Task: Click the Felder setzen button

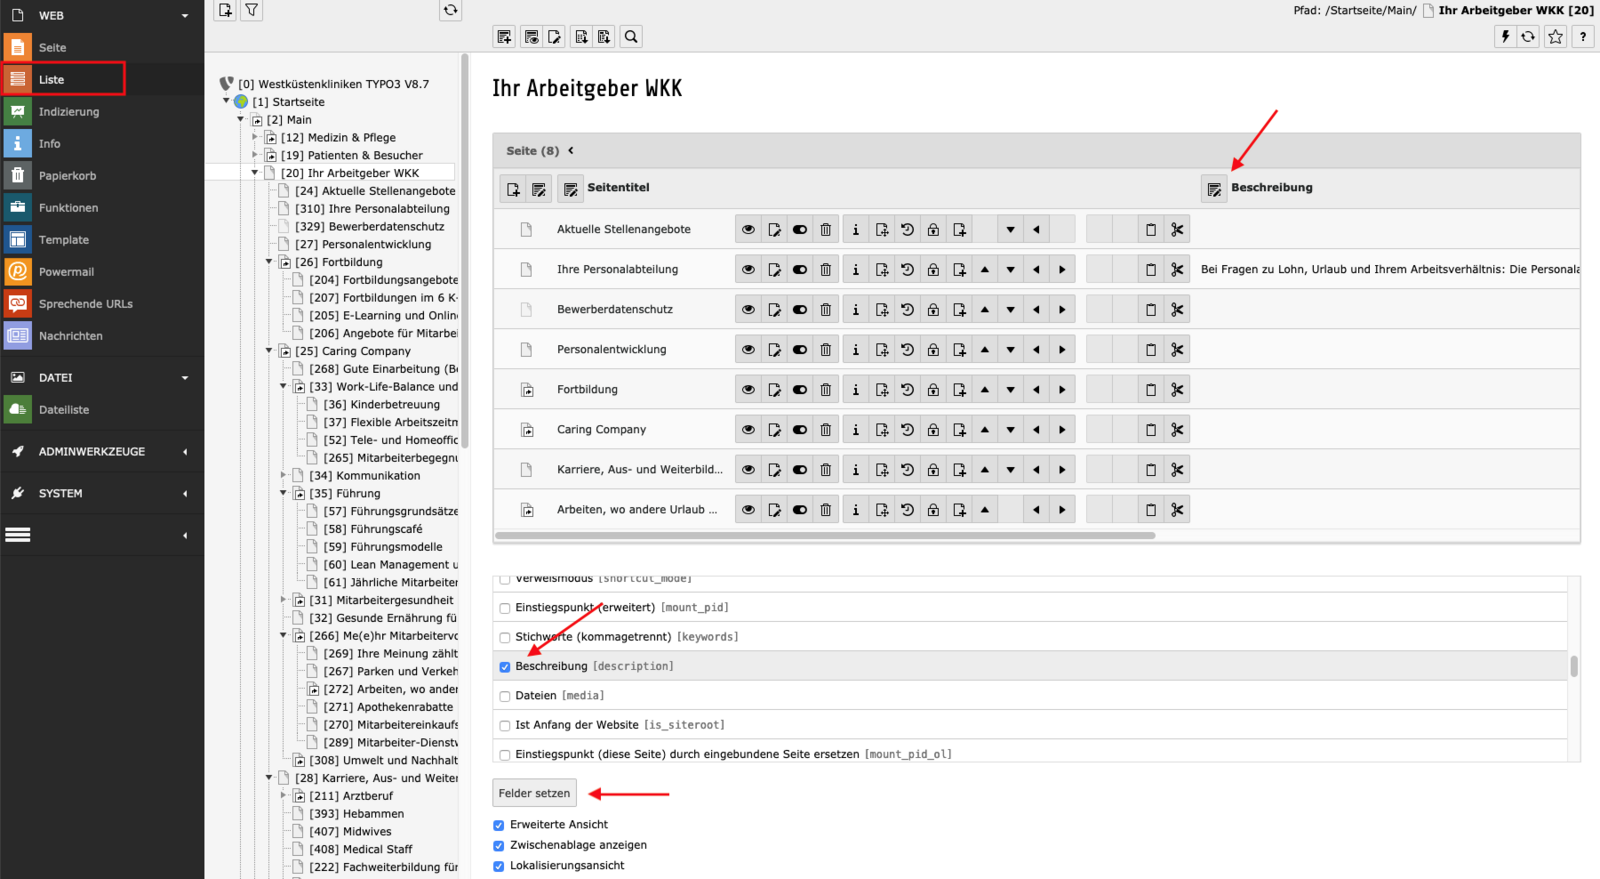Action: point(534,793)
